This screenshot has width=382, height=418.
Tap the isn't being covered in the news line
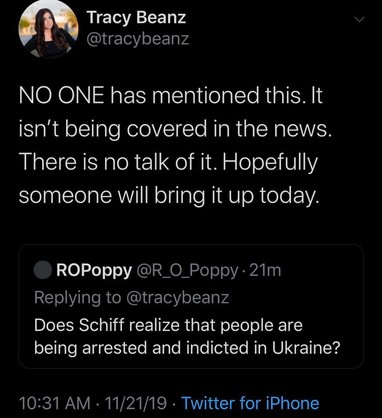[x=175, y=129]
